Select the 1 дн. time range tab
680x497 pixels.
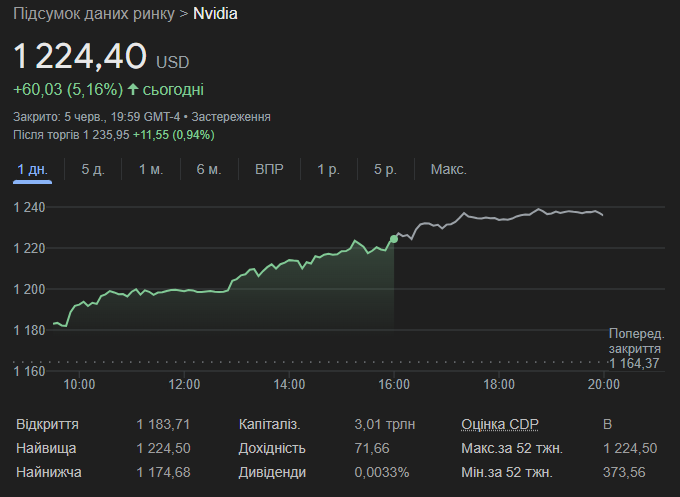(x=32, y=169)
